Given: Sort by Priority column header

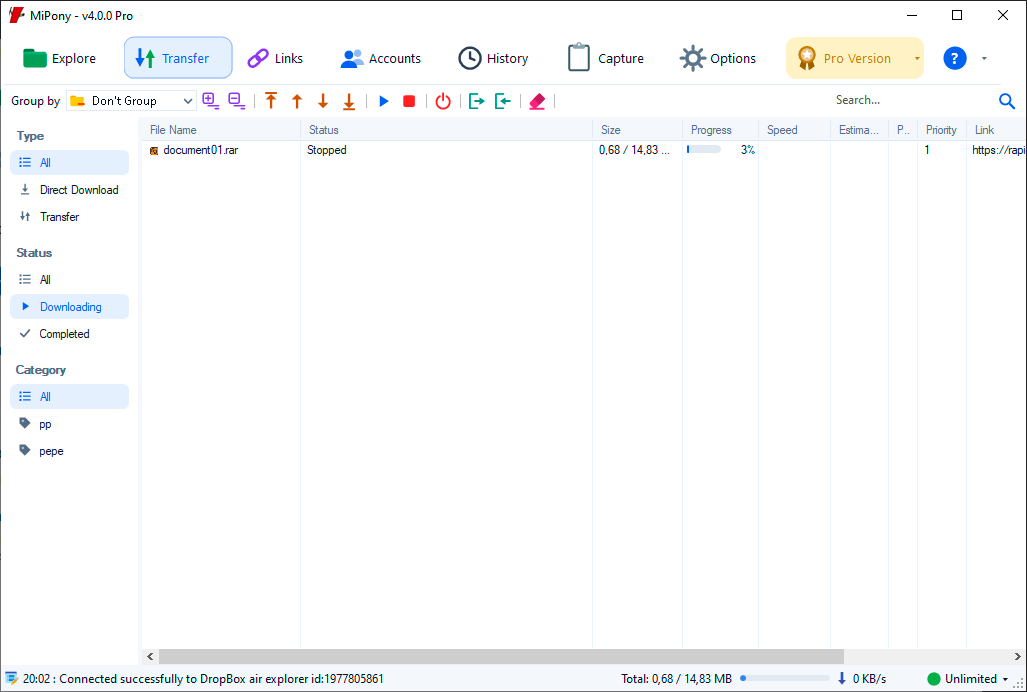Looking at the screenshot, I should (x=942, y=130).
